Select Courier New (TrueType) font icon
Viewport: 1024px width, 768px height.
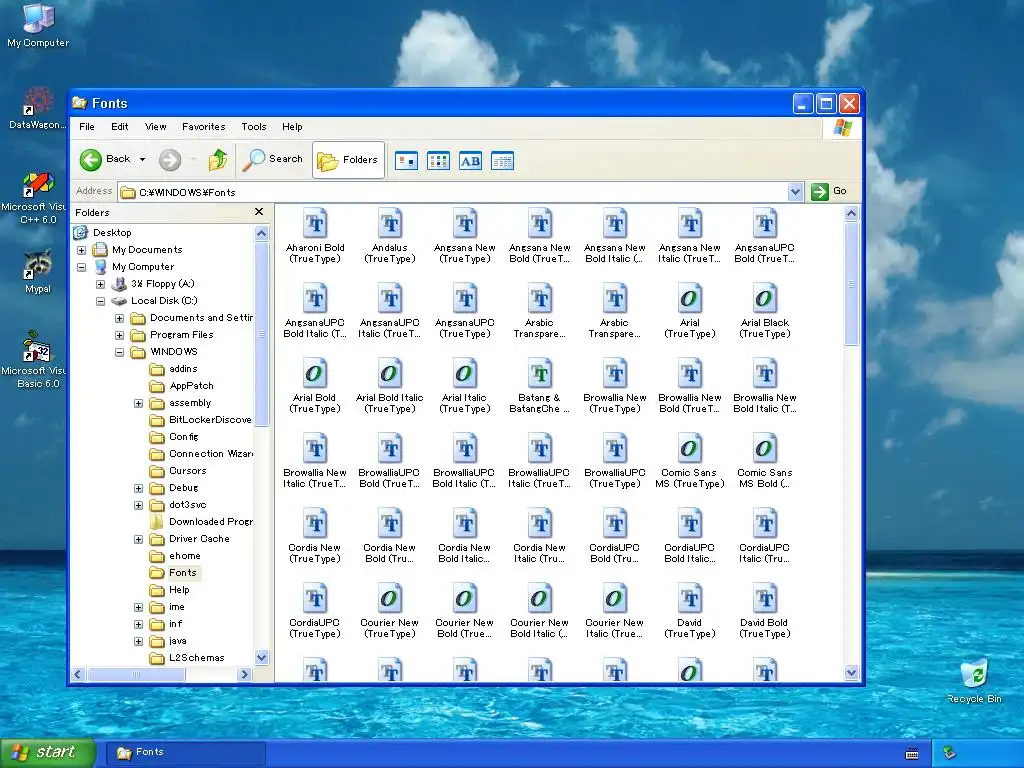[390, 599]
